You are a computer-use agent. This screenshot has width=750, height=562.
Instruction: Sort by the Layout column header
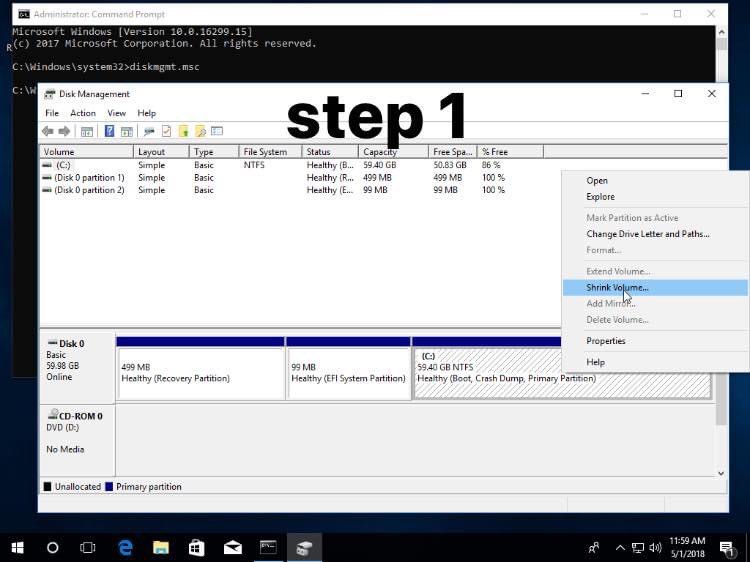pos(161,152)
